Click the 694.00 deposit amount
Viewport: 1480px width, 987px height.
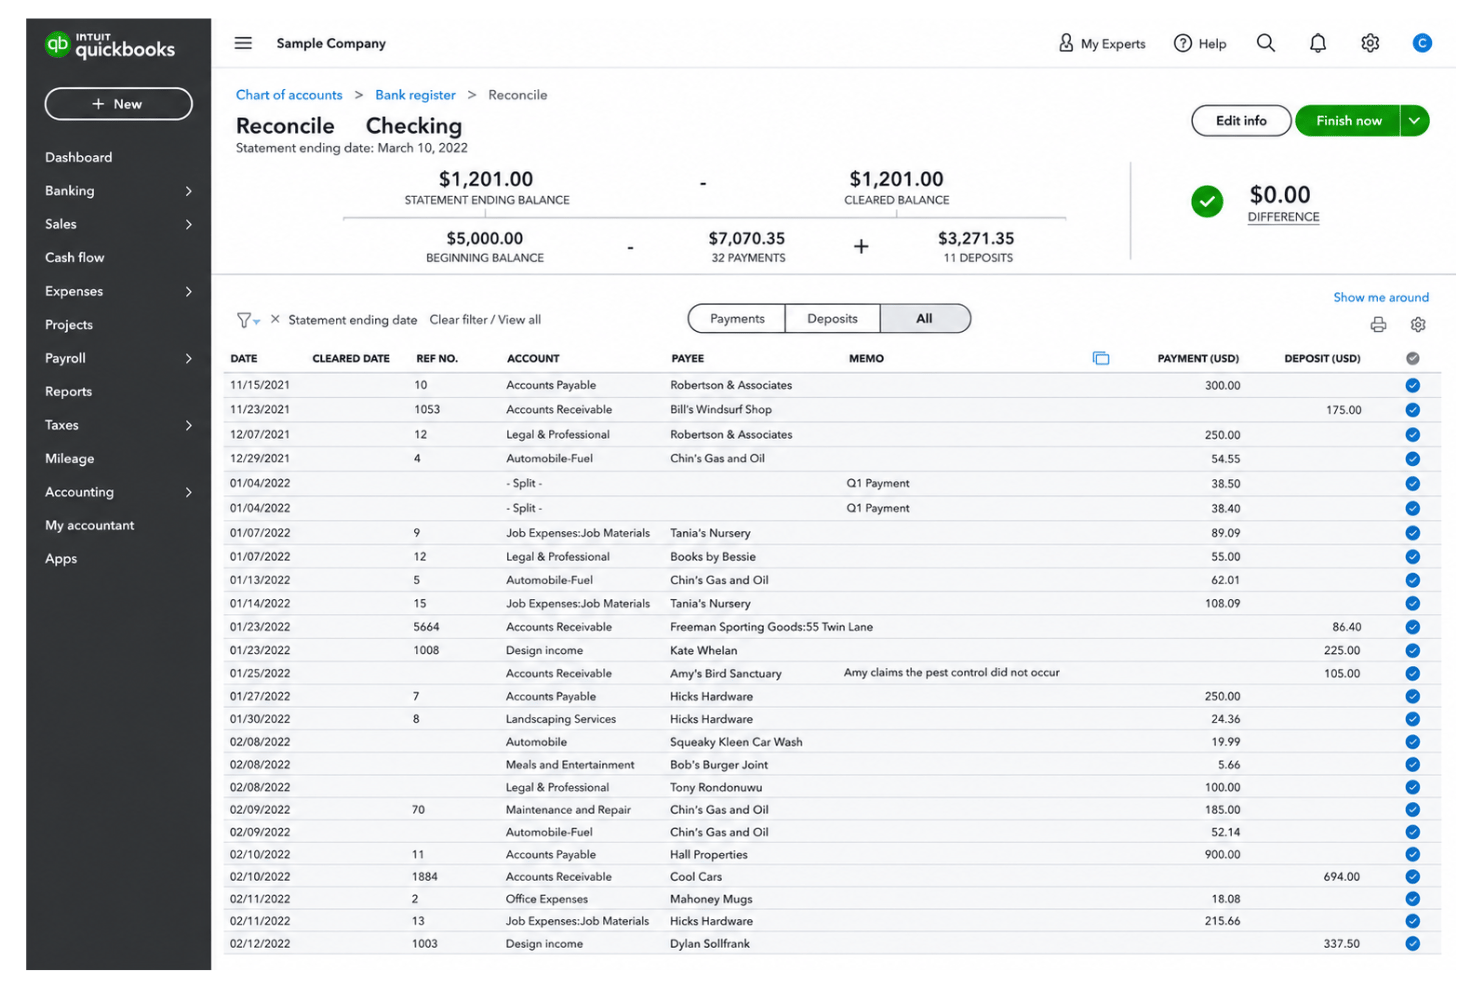(x=1341, y=877)
